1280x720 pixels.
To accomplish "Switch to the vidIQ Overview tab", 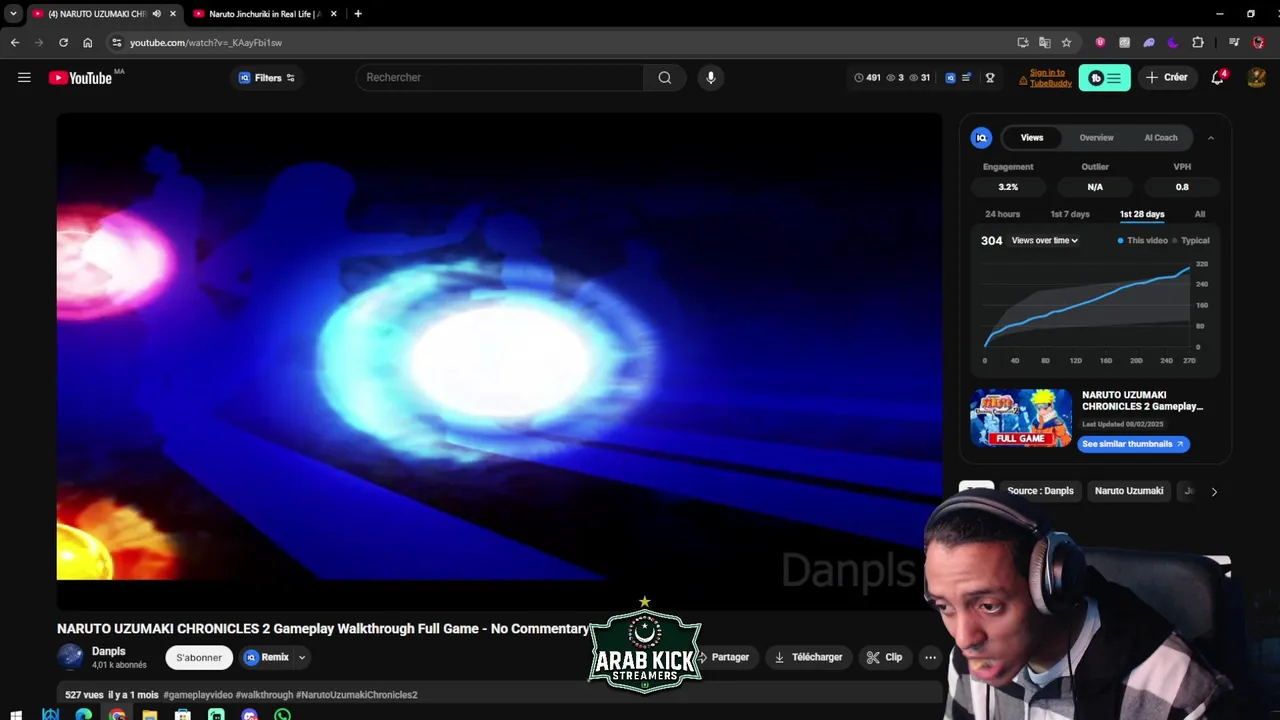I will tap(1096, 138).
